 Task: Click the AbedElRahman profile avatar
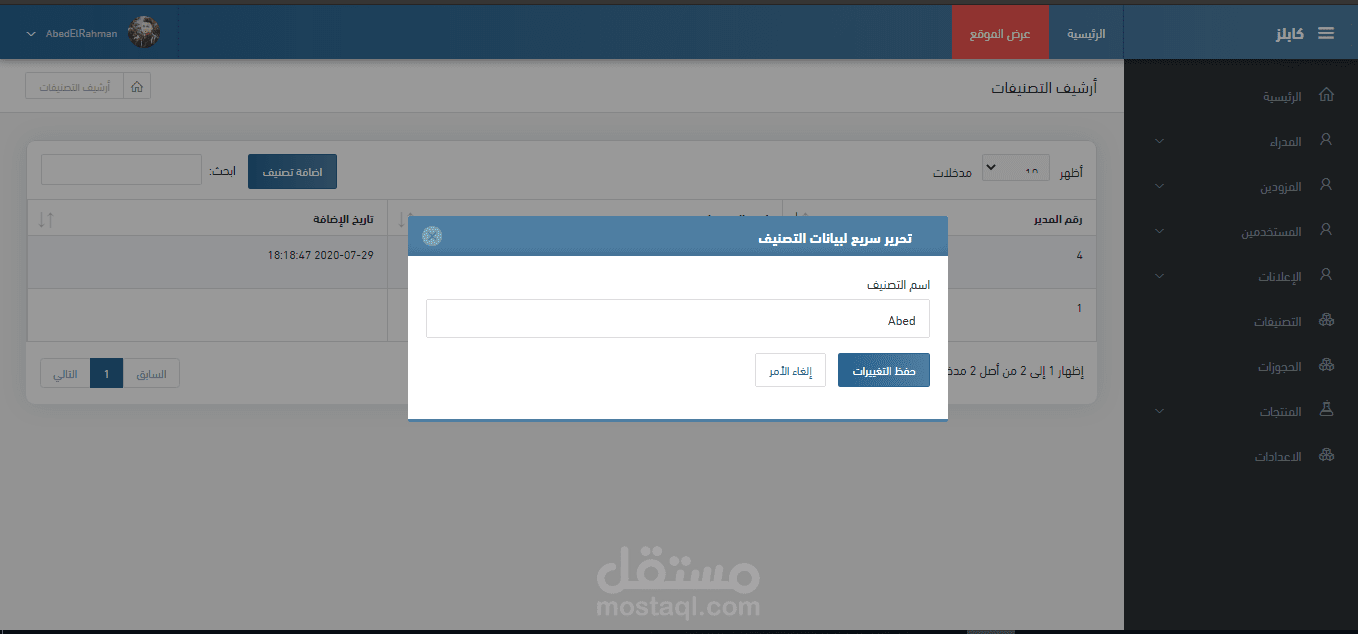pyautogui.click(x=144, y=32)
